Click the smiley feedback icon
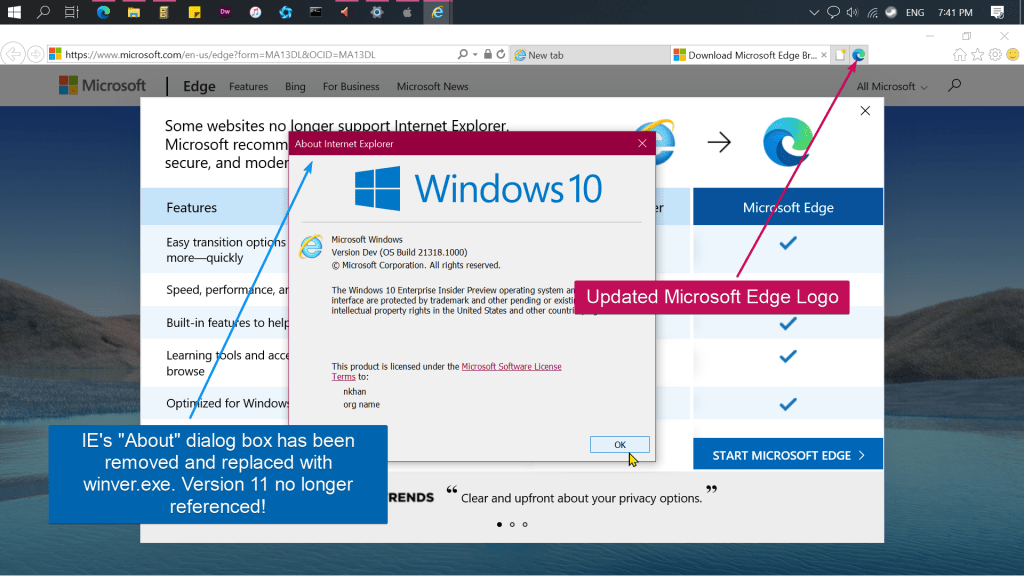This screenshot has height=576, width=1024. [1011, 55]
